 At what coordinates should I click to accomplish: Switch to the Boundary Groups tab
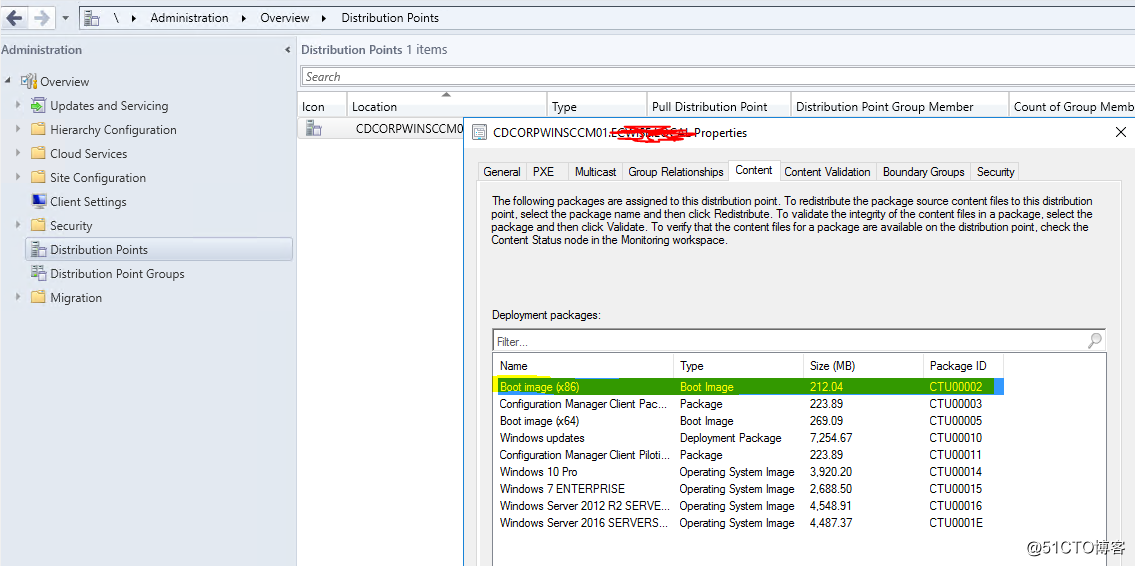pos(924,172)
